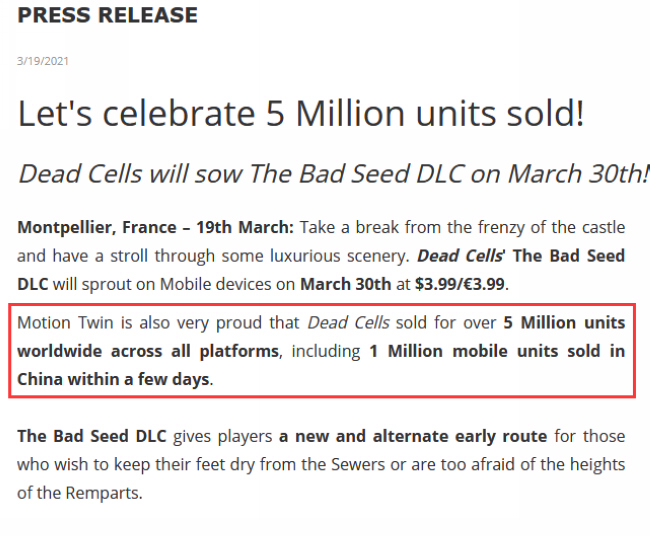
Task: Click the 3/19/2021 date stamp
Action: pos(43,61)
